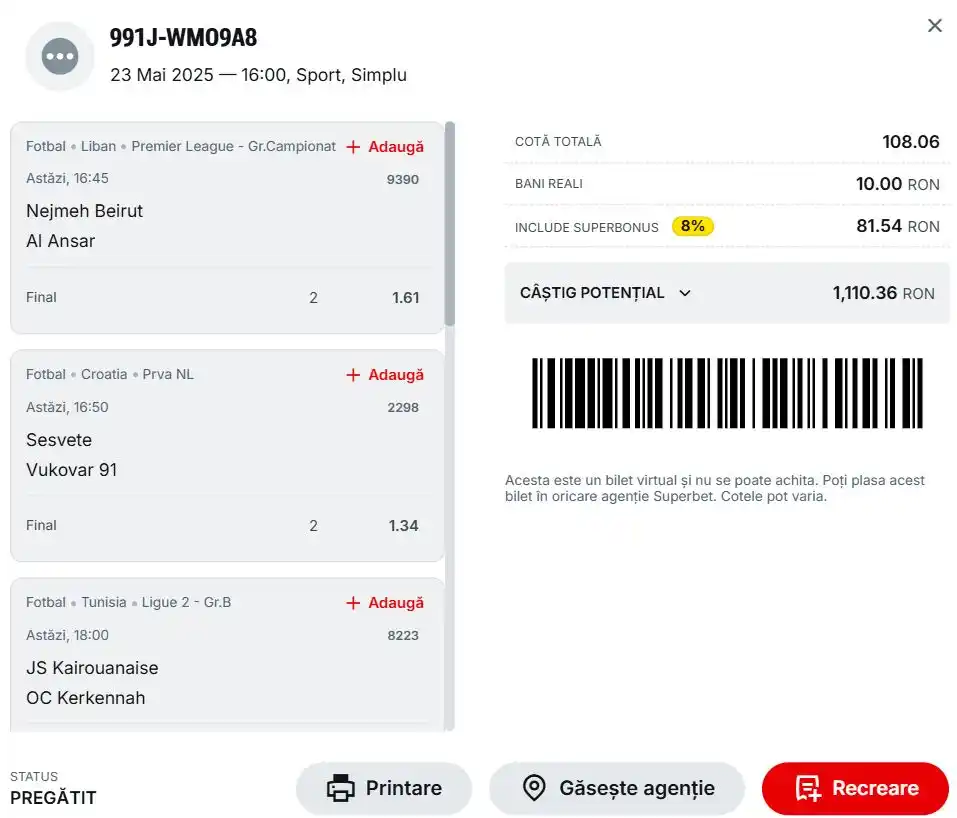Click the Găsește agenție button
This screenshot has width=957, height=818.
pyautogui.click(x=617, y=788)
